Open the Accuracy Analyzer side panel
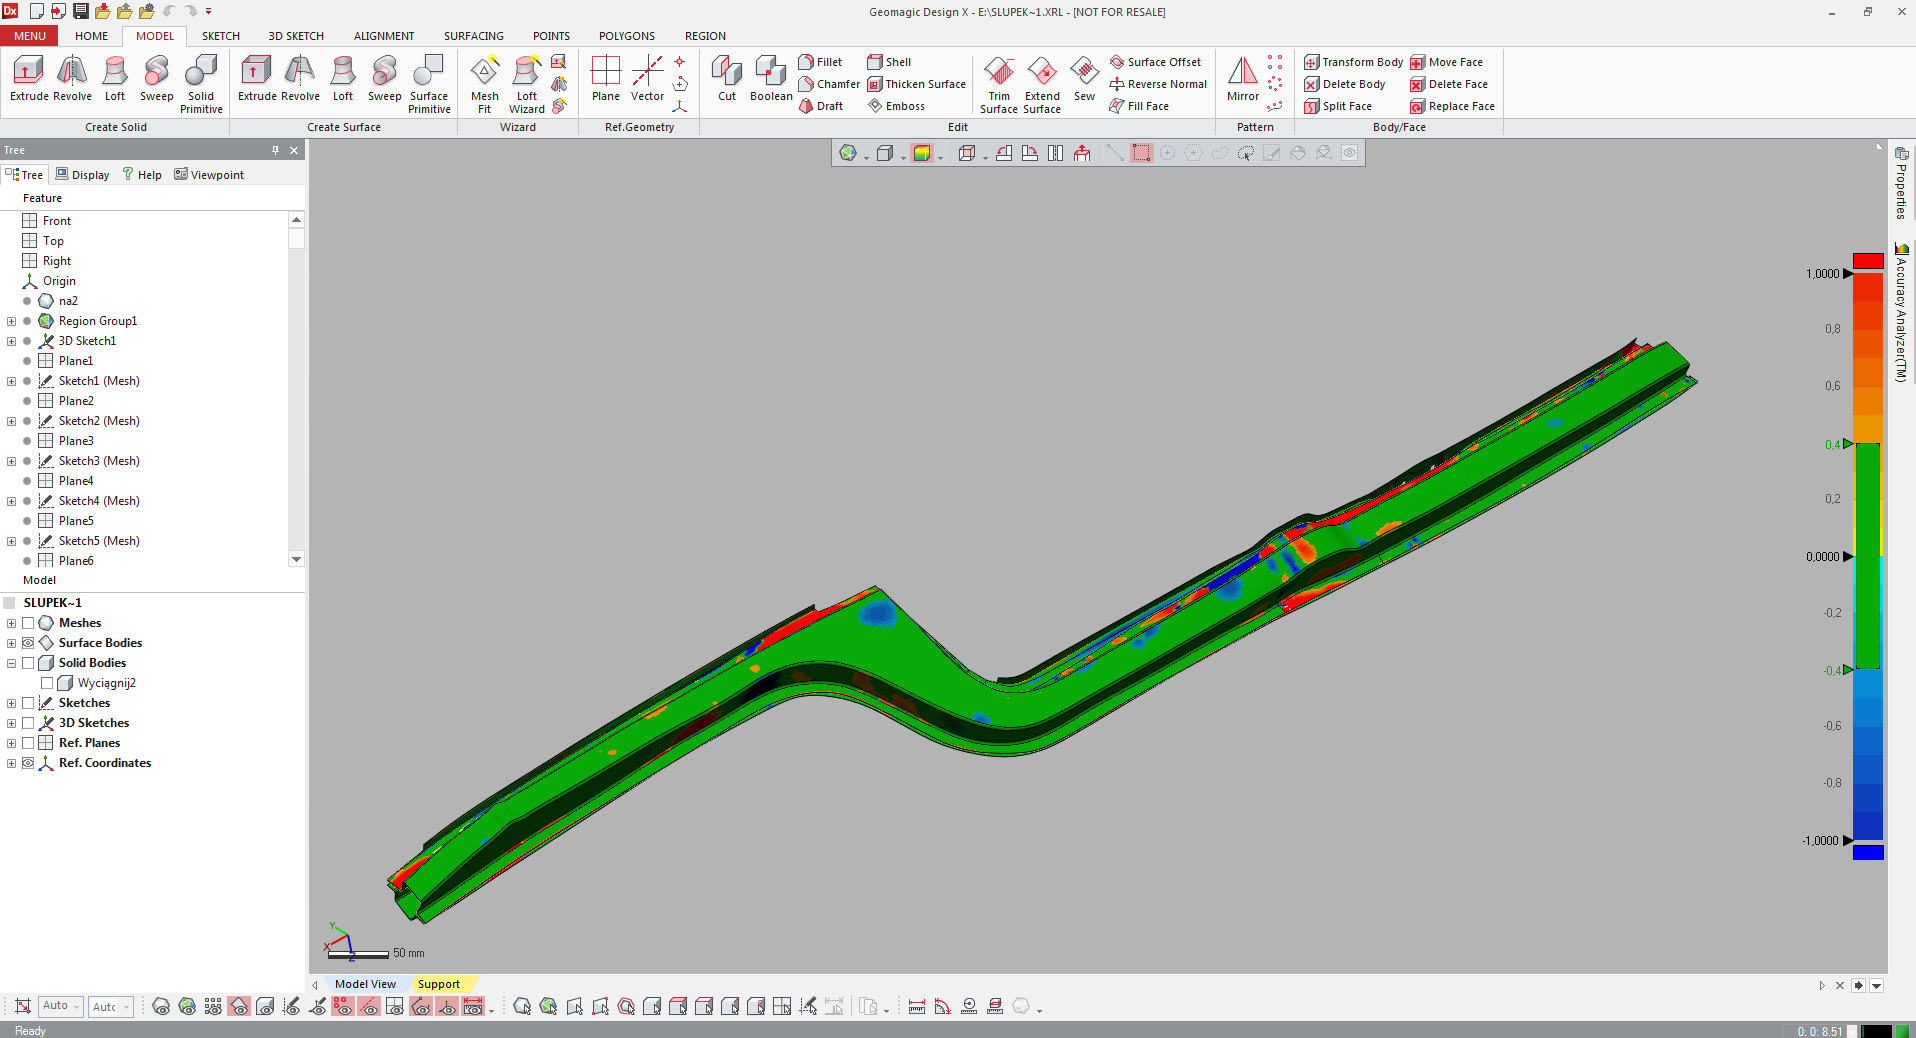 point(1901,312)
